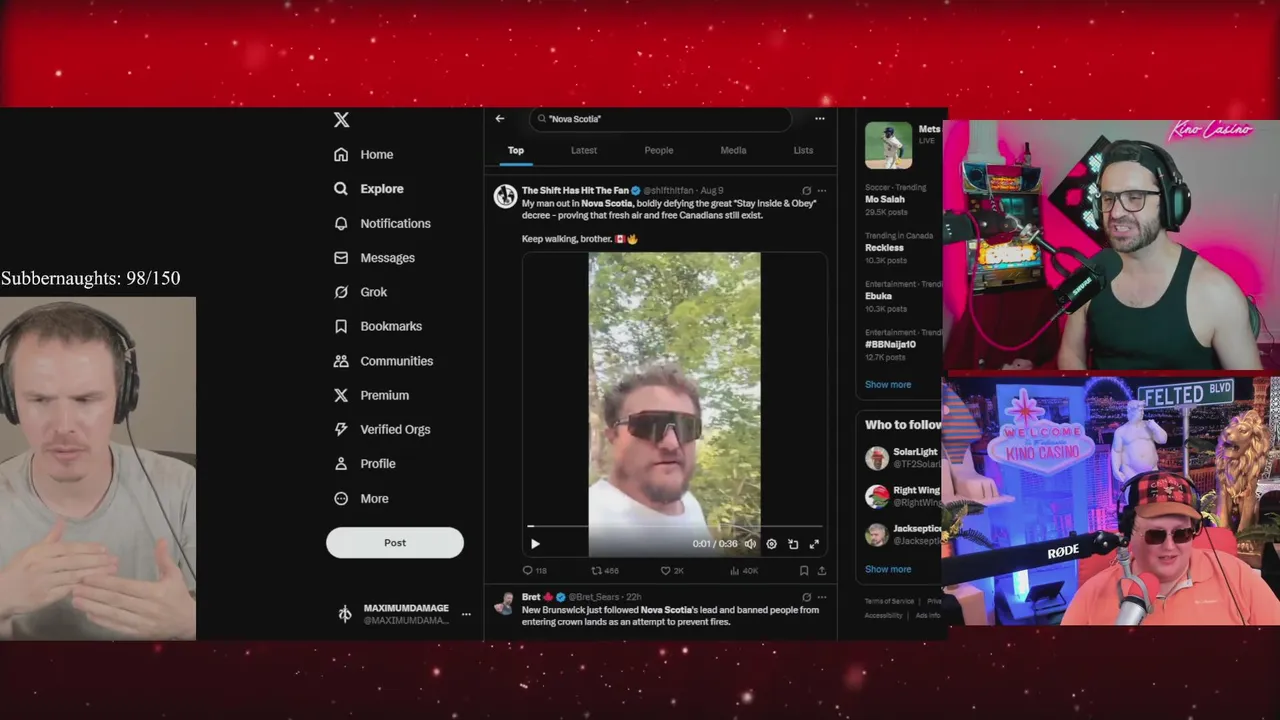This screenshot has height=720, width=1280.
Task: View the 40K post views analytics
Action: [744, 571]
